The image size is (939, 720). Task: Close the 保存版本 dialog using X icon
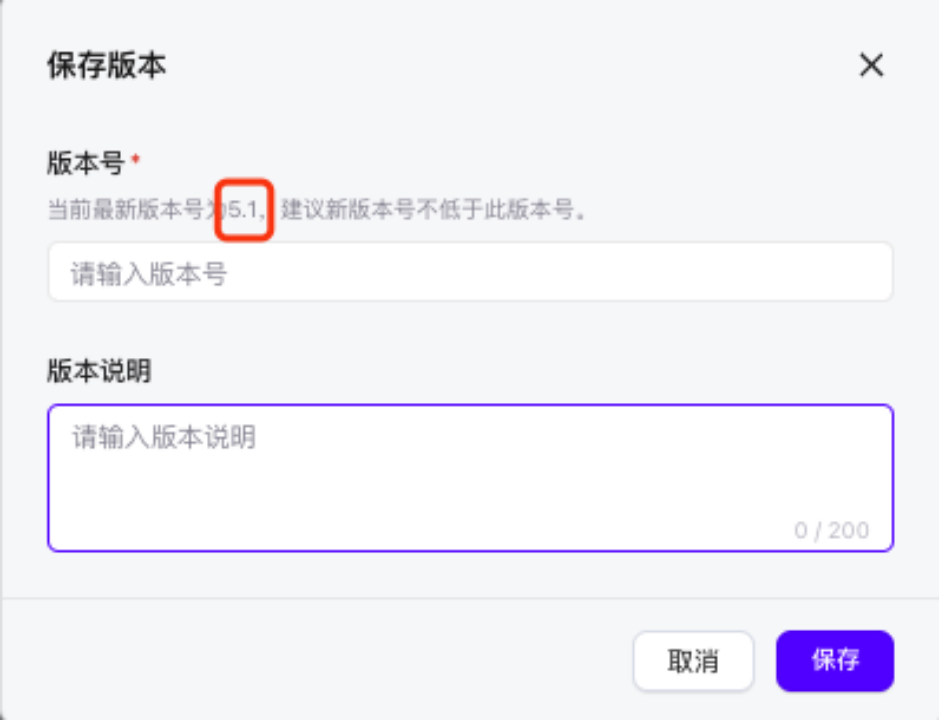871,65
